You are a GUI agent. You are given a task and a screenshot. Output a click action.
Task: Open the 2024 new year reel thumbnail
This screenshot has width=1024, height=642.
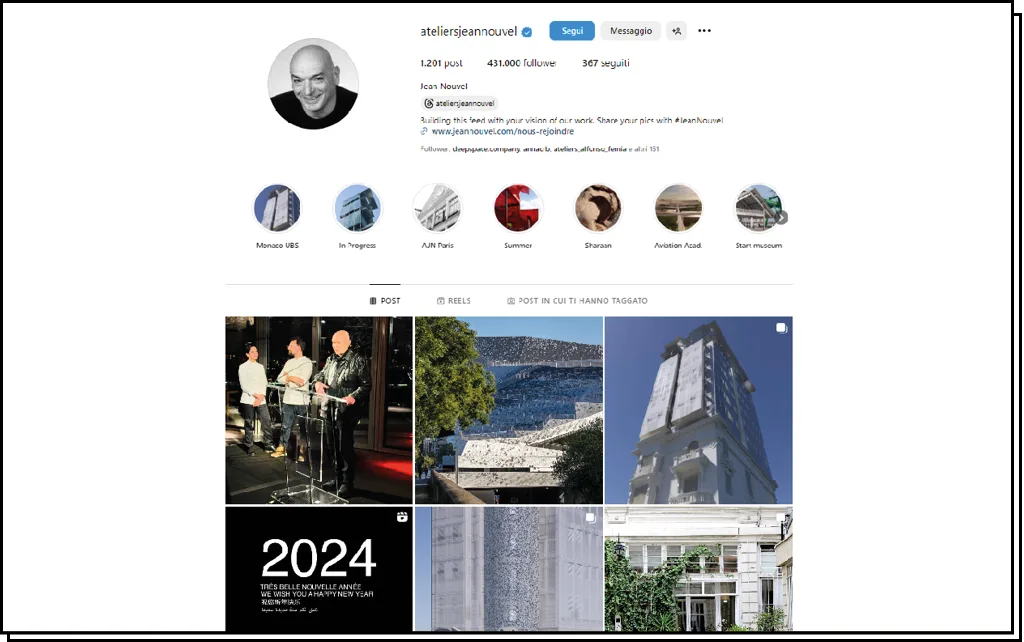[319, 569]
